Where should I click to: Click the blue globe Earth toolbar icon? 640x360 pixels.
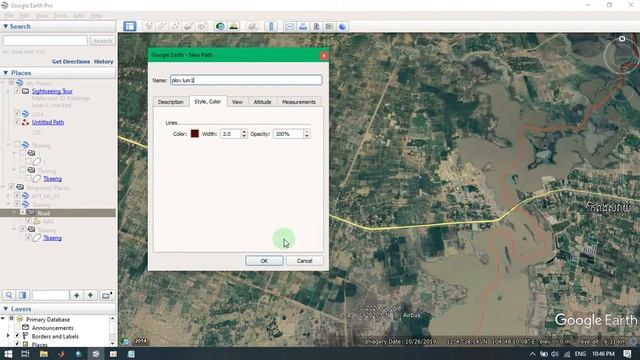[342, 27]
